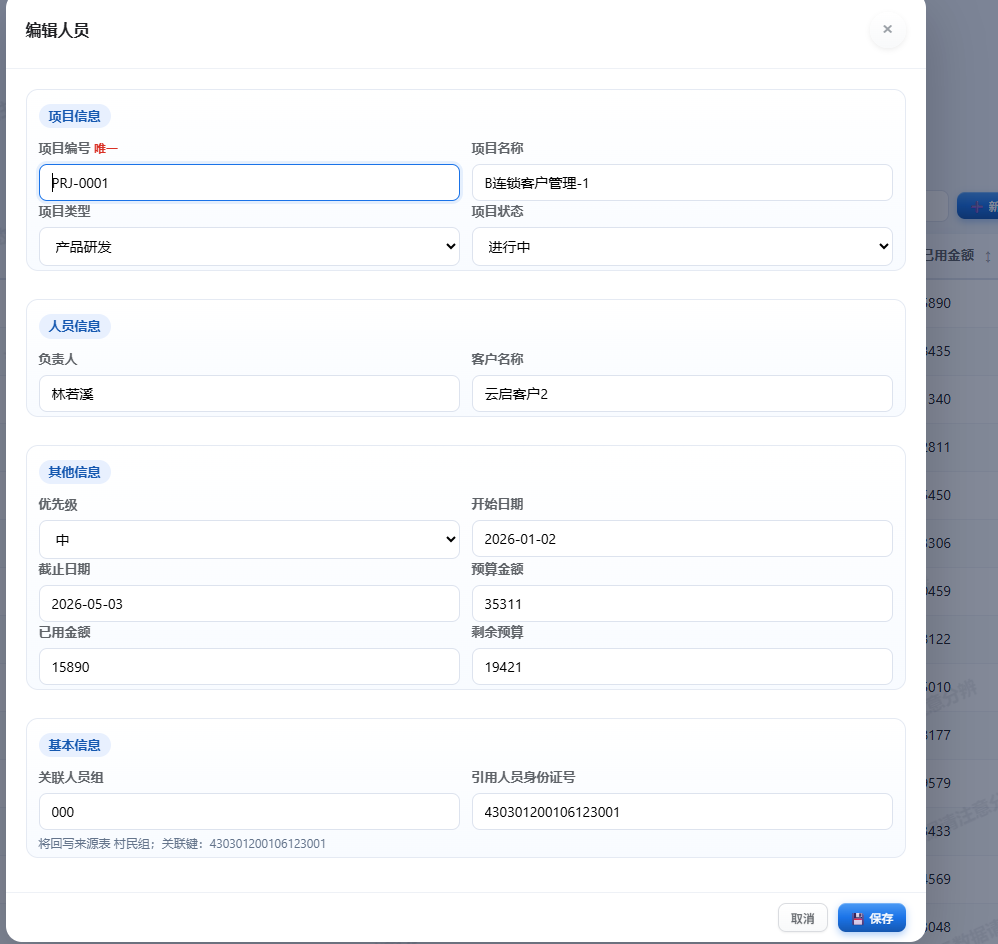Click the 客户名称 field with 云启客户2

682,393
